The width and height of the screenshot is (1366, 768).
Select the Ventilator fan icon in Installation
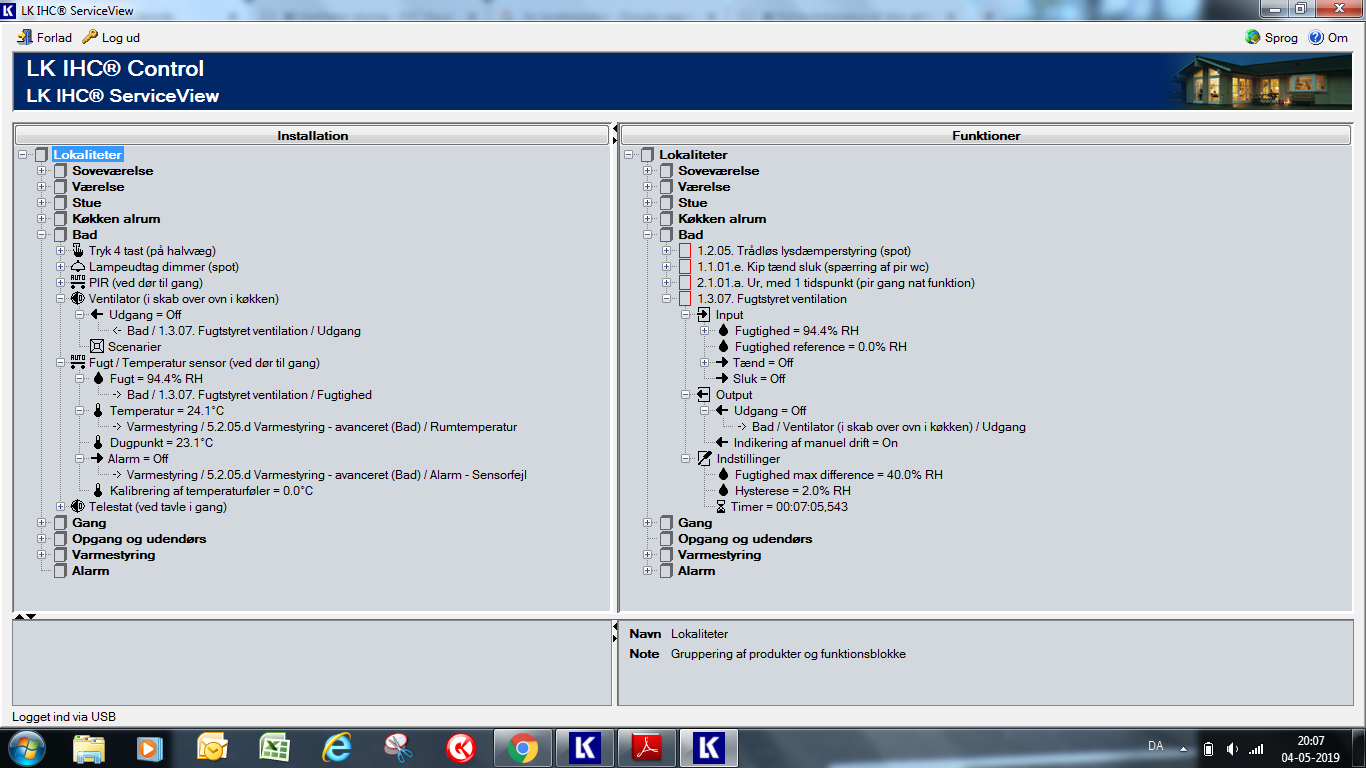tap(78, 299)
